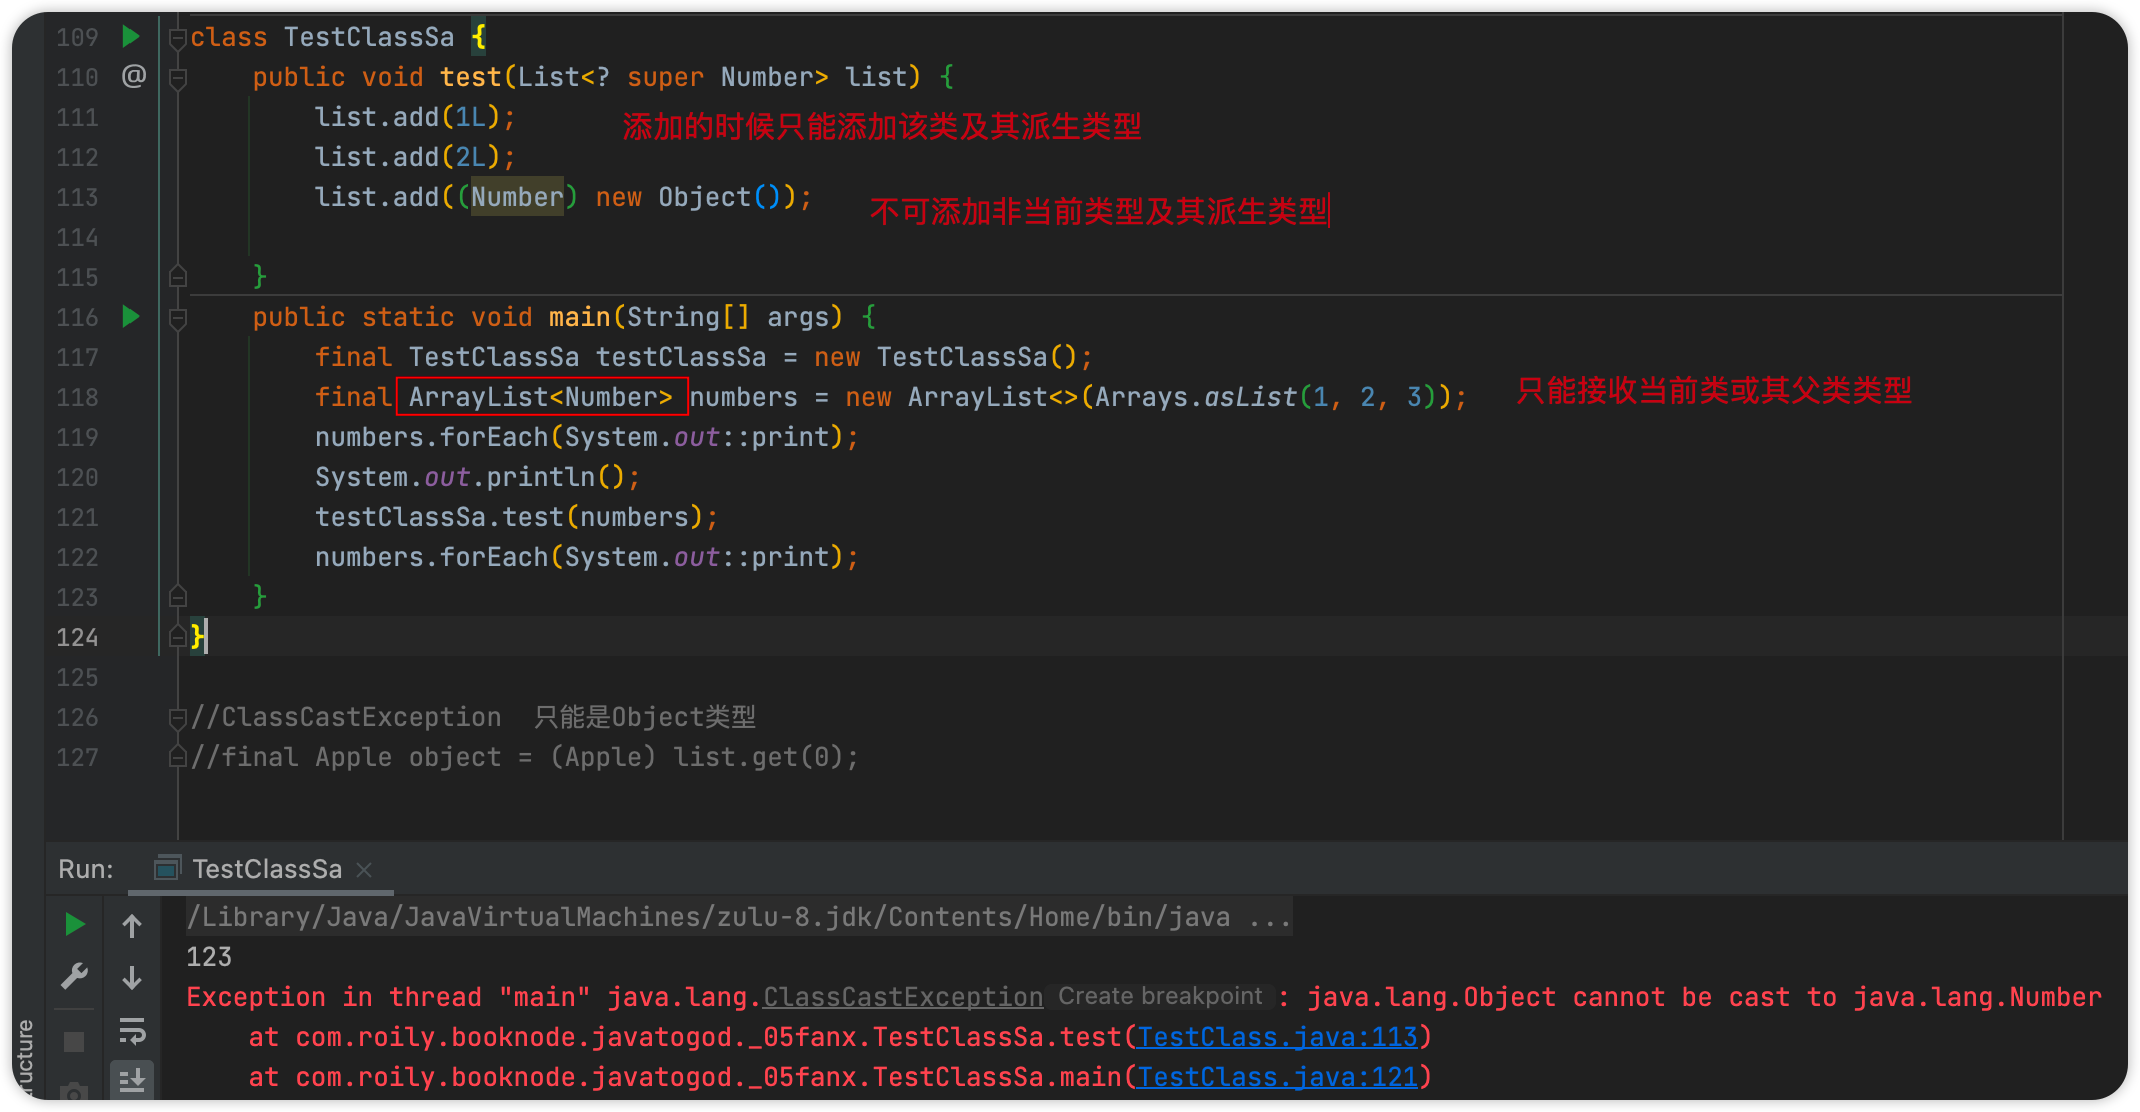Screen dimensions: 2140x1112
Task: Click the @ gutter annotation icon
Action: point(133,76)
